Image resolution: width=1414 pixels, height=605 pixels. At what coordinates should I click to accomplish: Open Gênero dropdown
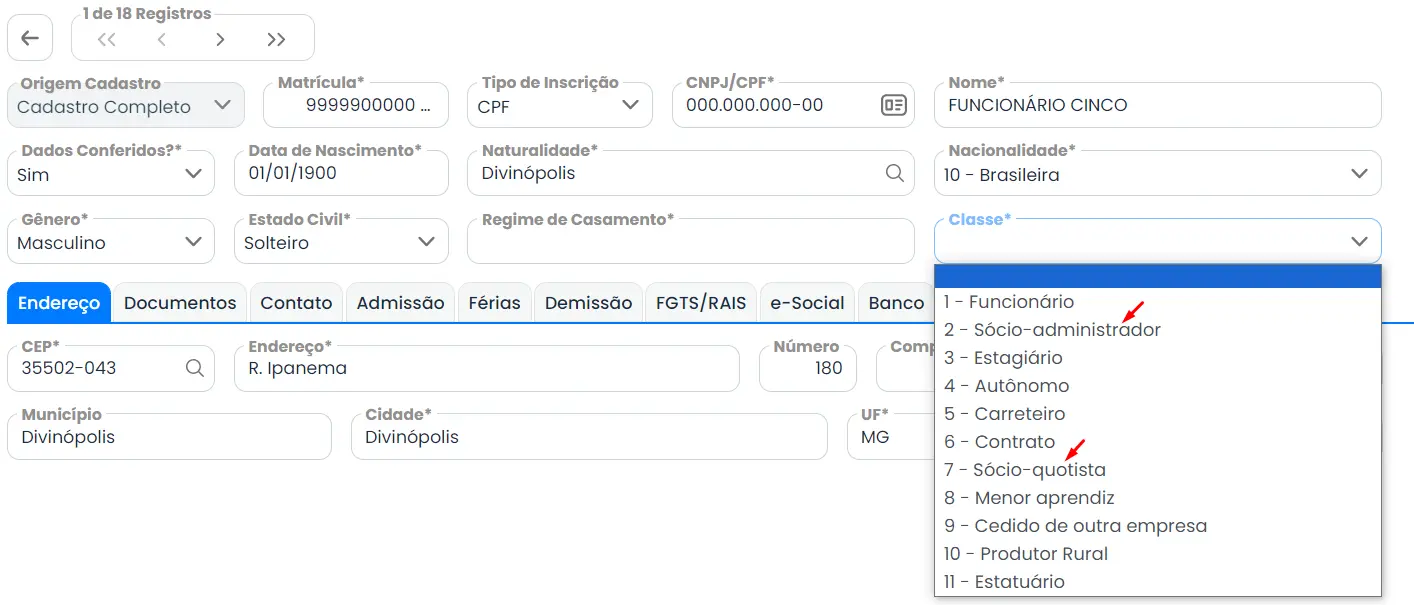(111, 241)
